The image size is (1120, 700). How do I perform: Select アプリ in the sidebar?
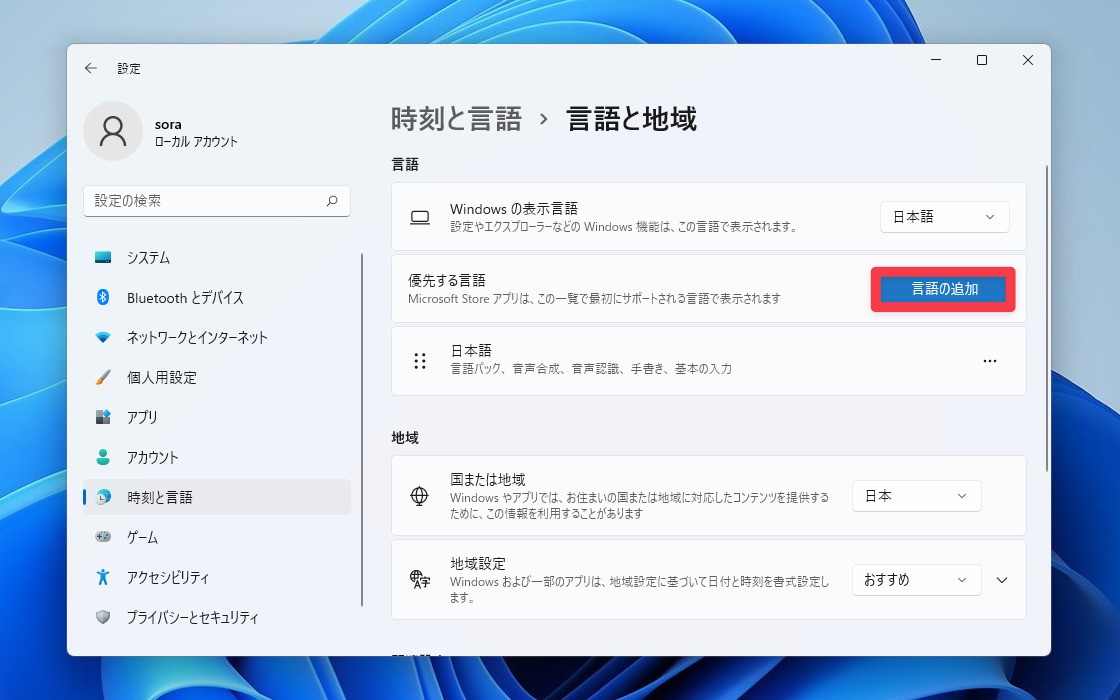point(217,417)
